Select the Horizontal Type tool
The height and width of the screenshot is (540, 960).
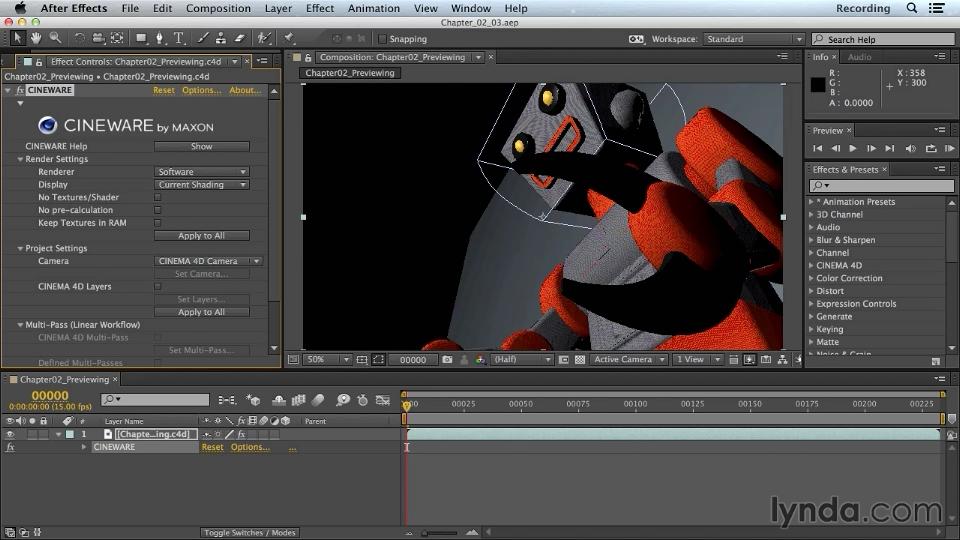(x=179, y=38)
